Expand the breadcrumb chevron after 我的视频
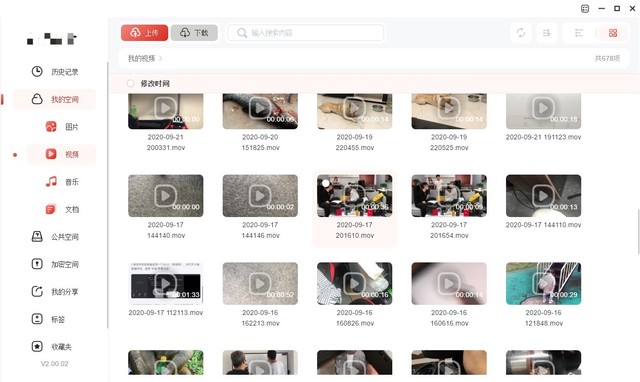This screenshot has height=382, width=640. point(160,58)
